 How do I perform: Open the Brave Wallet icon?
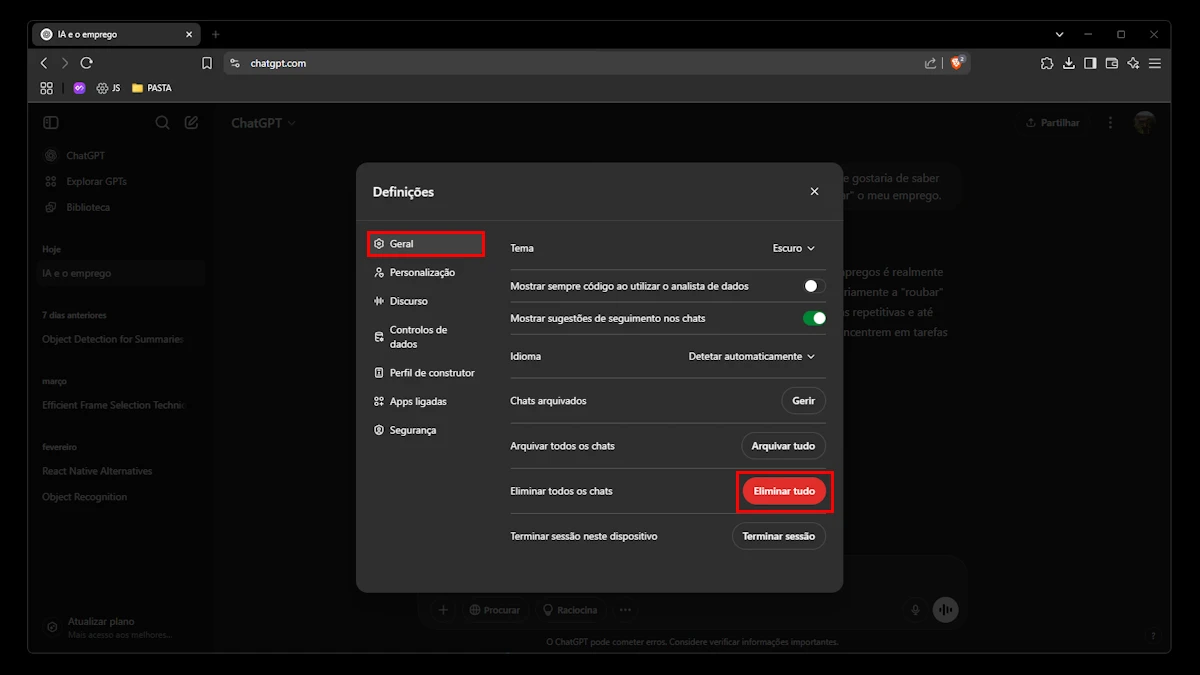tap(1112, 63)
